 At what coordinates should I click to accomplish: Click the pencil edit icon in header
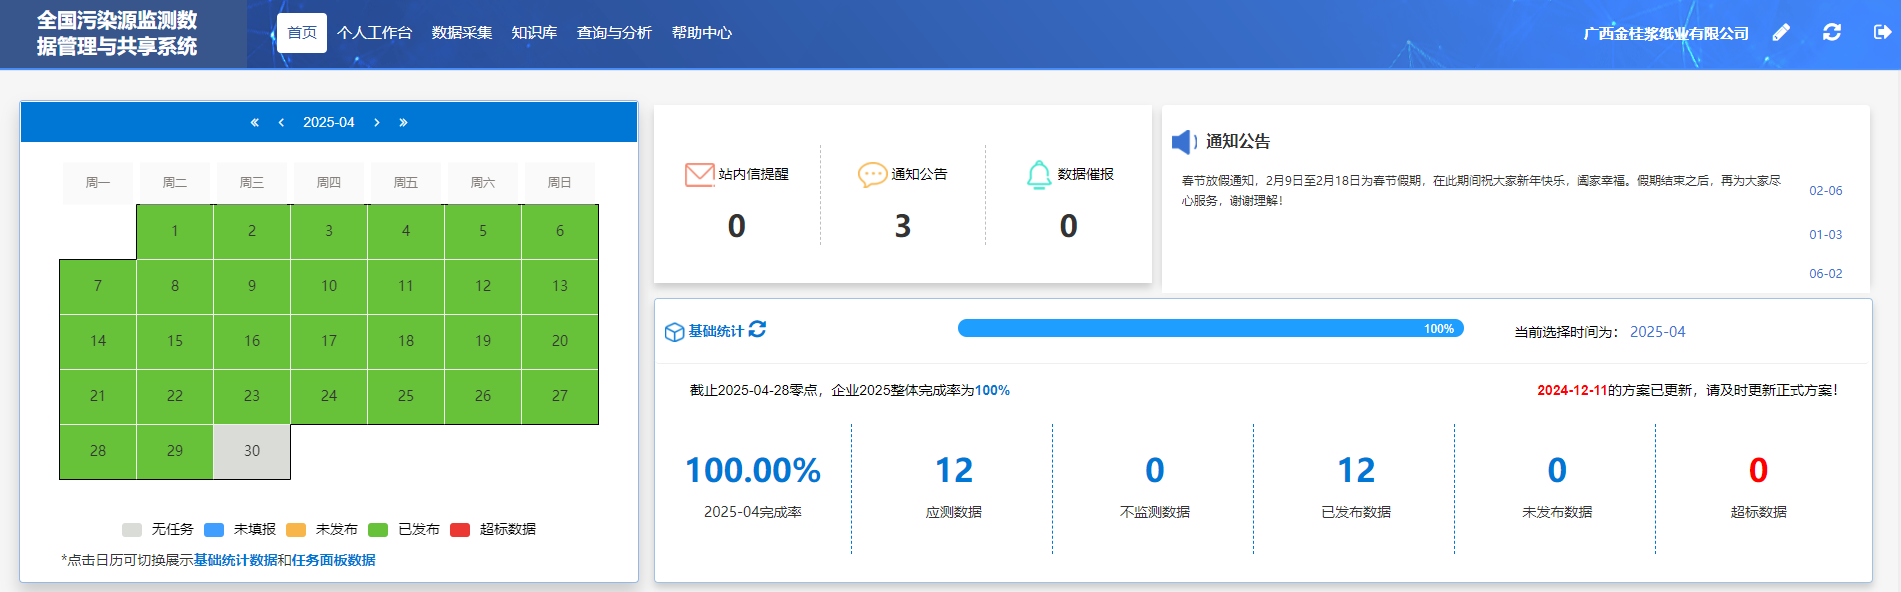click(1781, 33)
